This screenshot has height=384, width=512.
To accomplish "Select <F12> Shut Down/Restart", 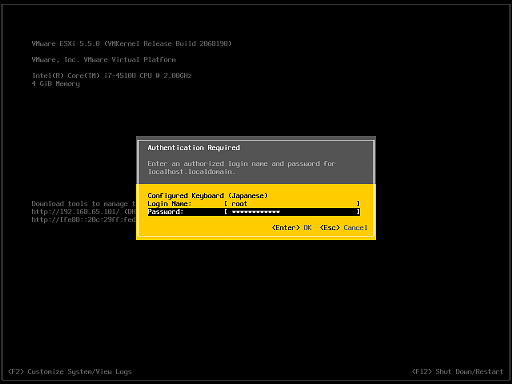I will click(x=457, y=372).
